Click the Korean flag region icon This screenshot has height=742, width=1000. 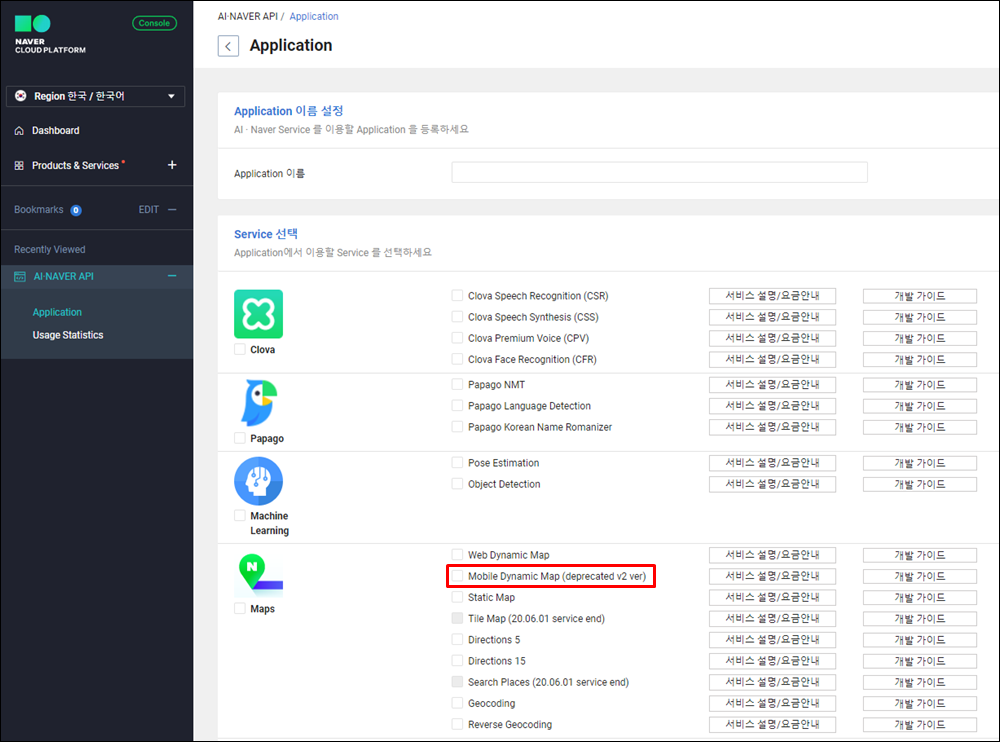20,96
